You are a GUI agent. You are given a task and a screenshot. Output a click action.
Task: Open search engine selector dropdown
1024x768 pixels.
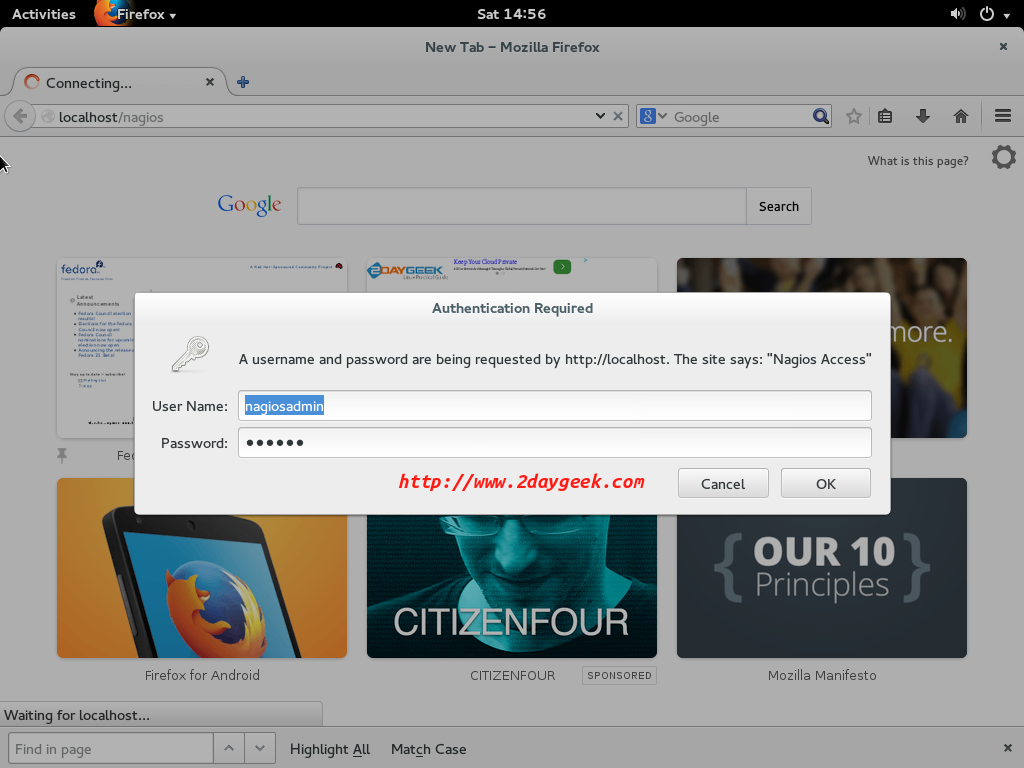click(652, 116)
